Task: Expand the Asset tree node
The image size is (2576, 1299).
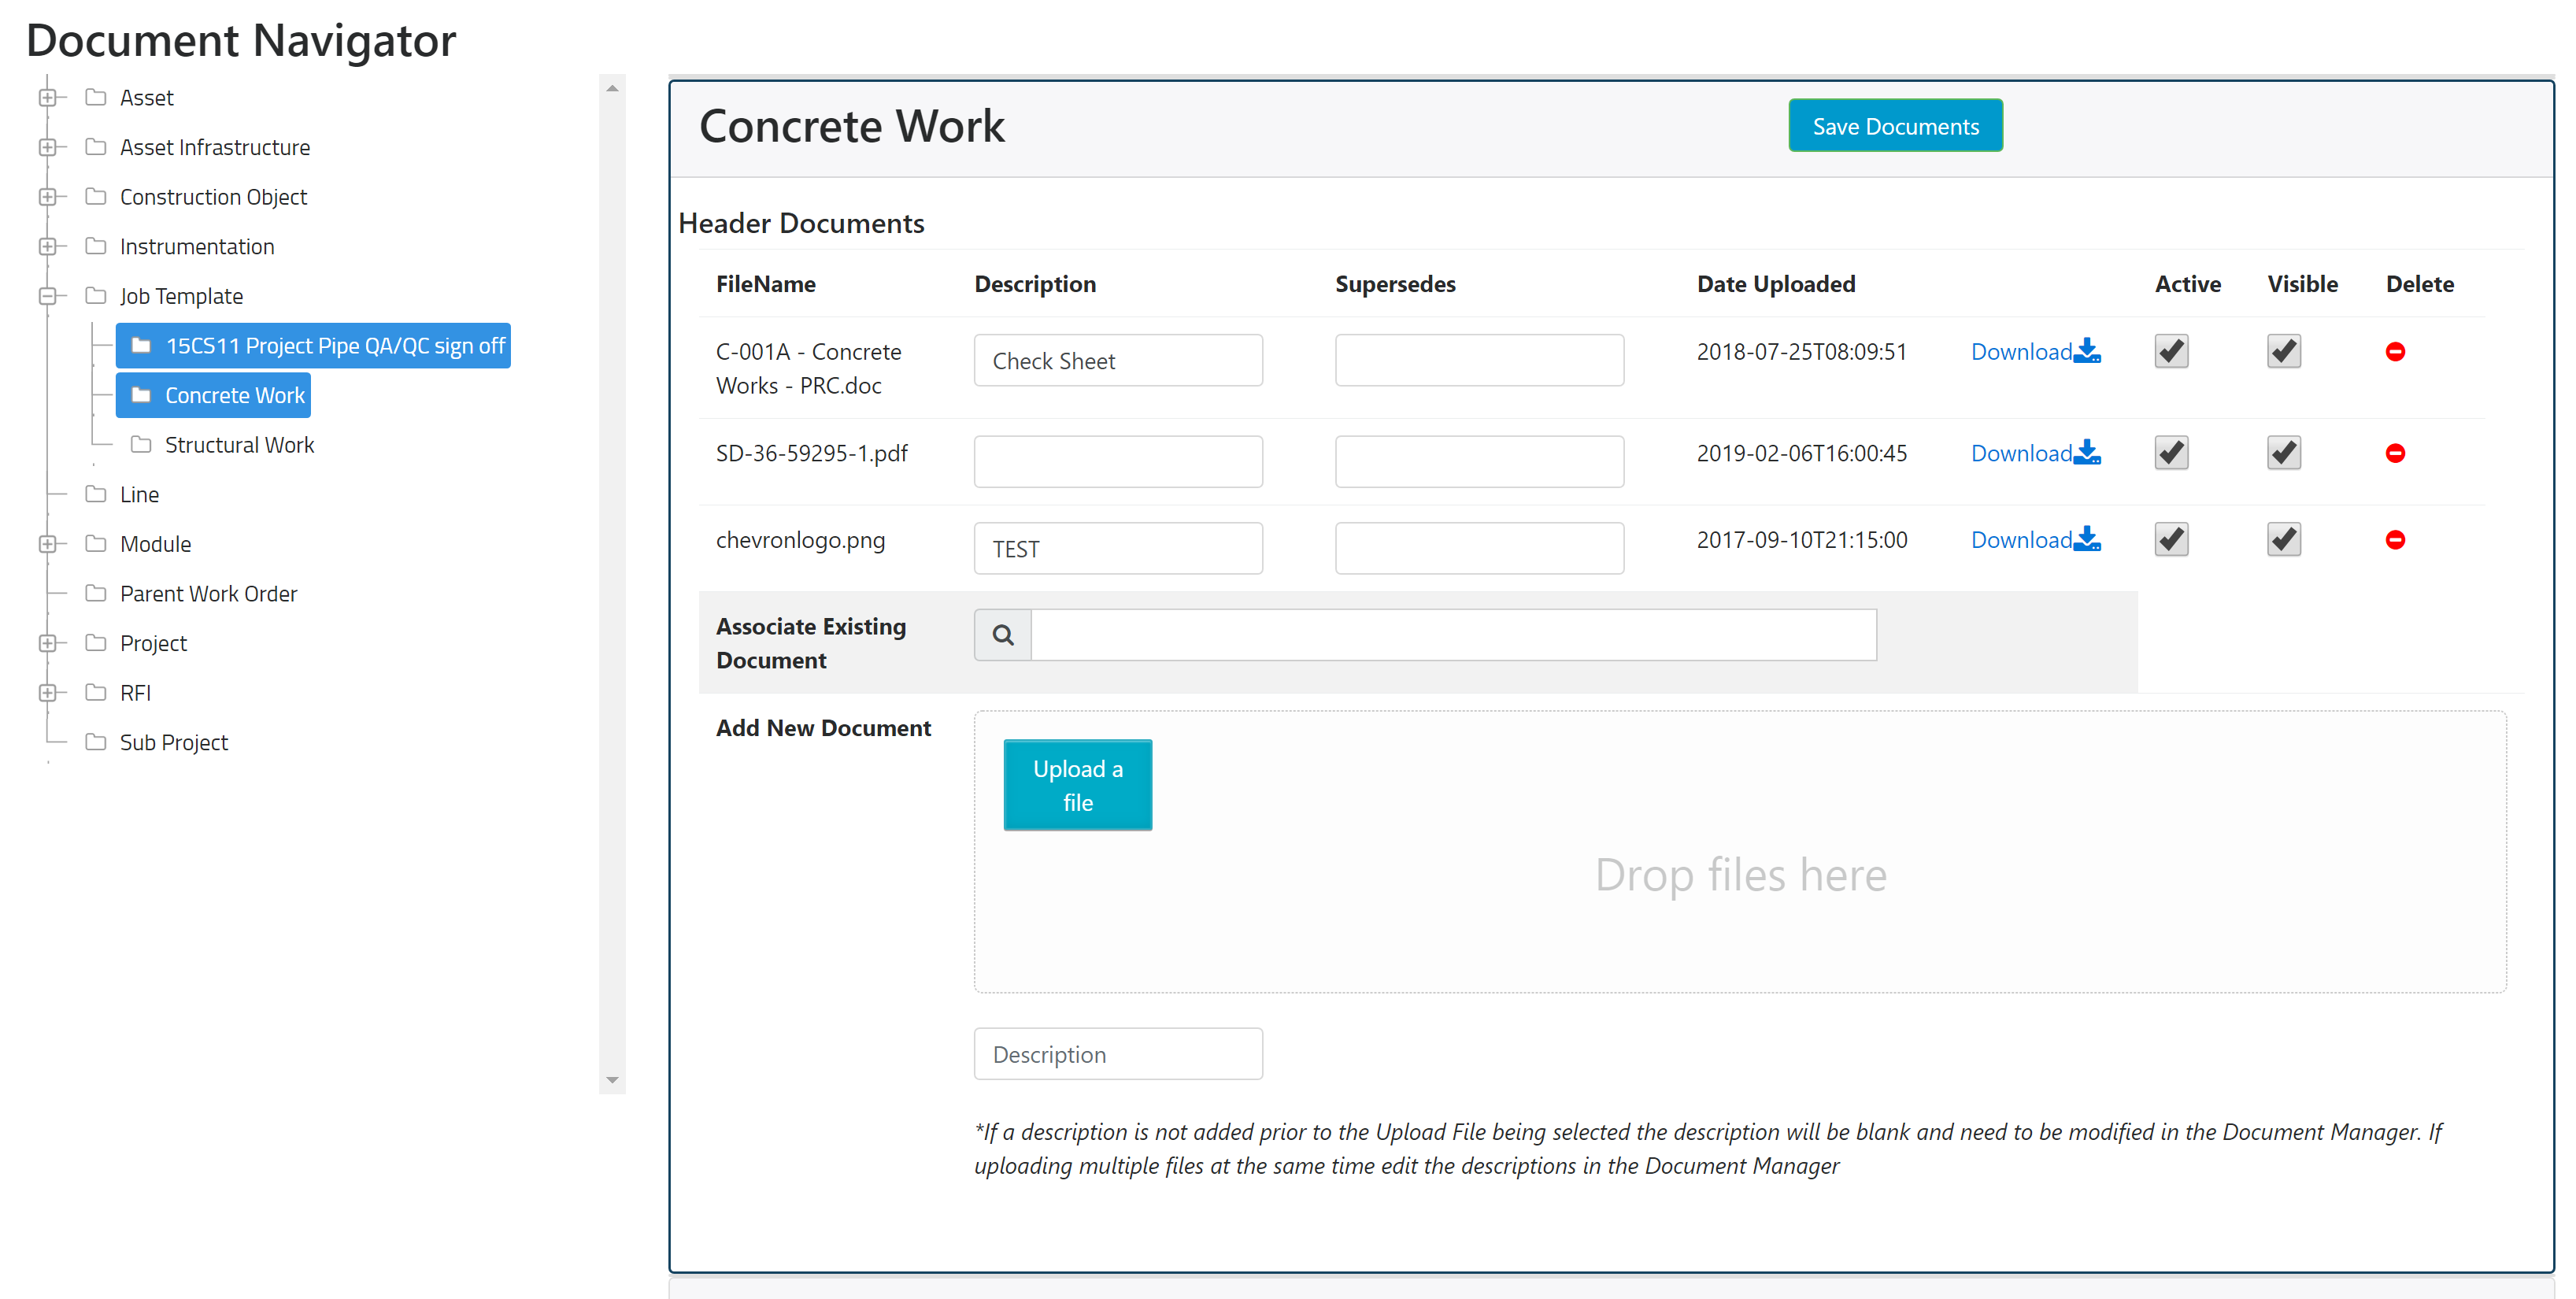Action: (48, 97)
